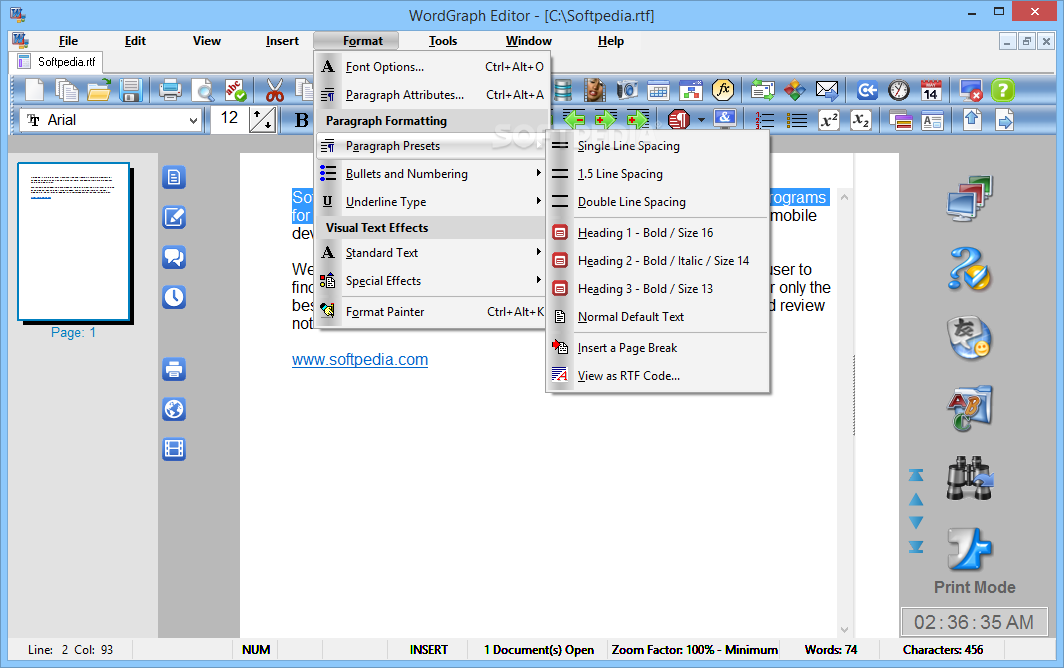The image size is (1064, 668).
Task: Select Single Line Spacing preset
Action: 658,146
